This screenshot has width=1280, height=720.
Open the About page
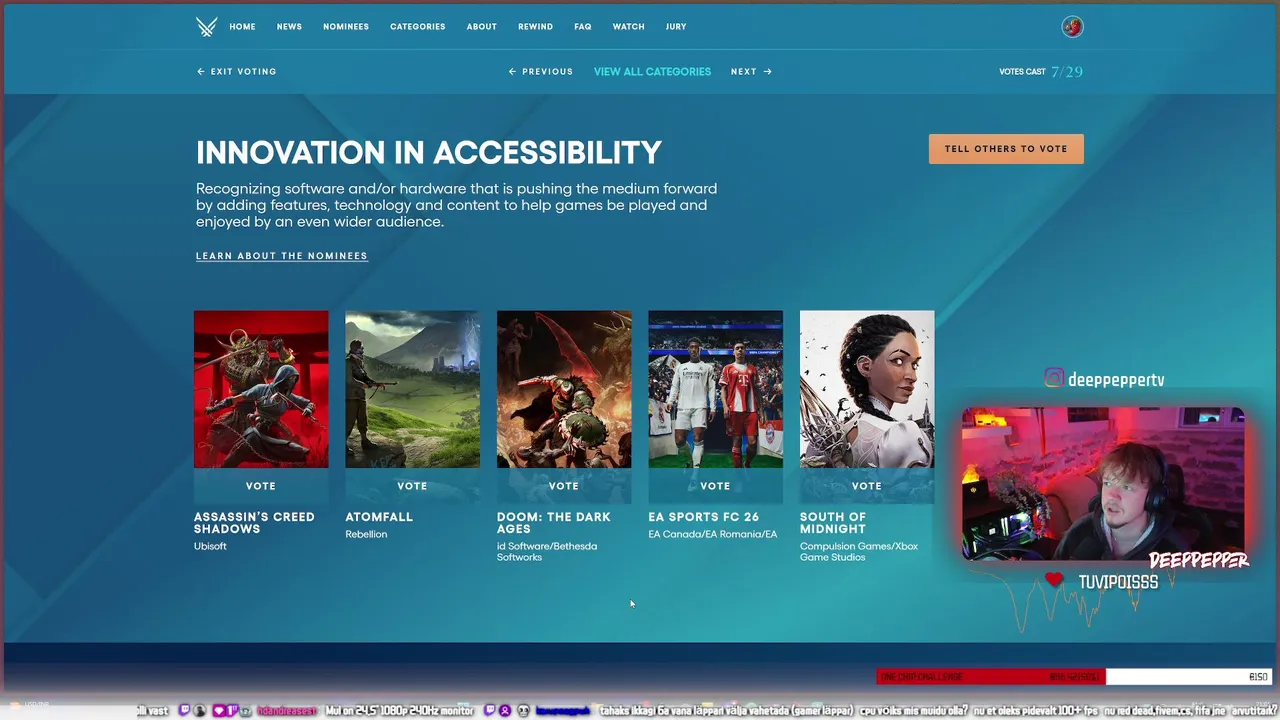coord(481,27)
